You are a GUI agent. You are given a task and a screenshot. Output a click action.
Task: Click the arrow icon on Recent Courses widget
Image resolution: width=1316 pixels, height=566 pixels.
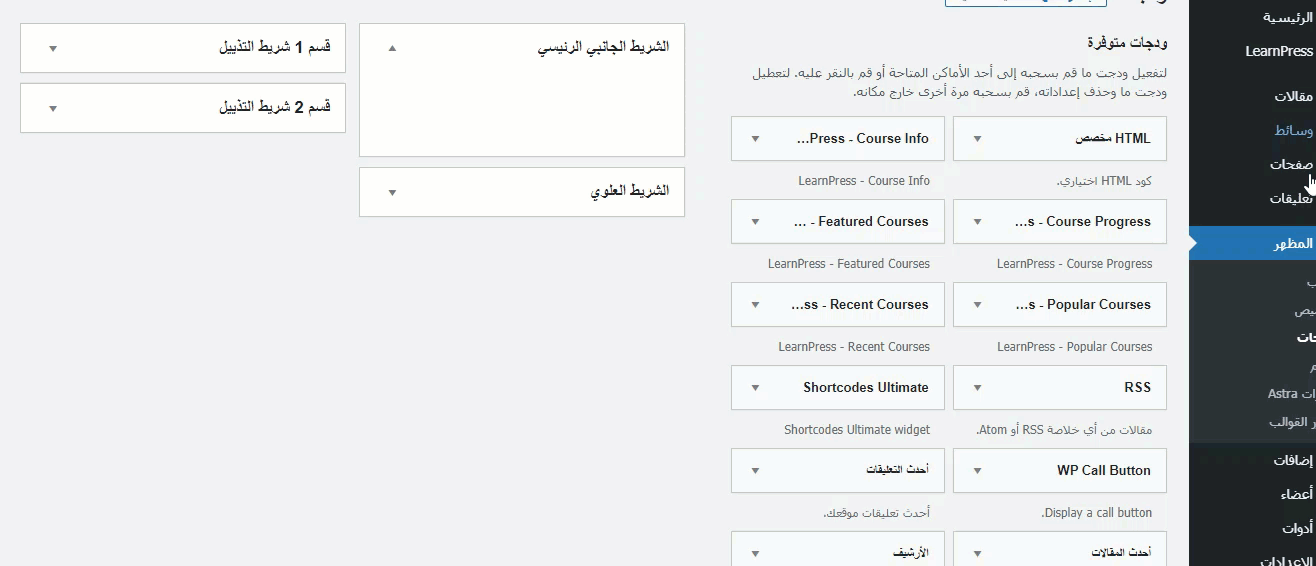[755, 305]
